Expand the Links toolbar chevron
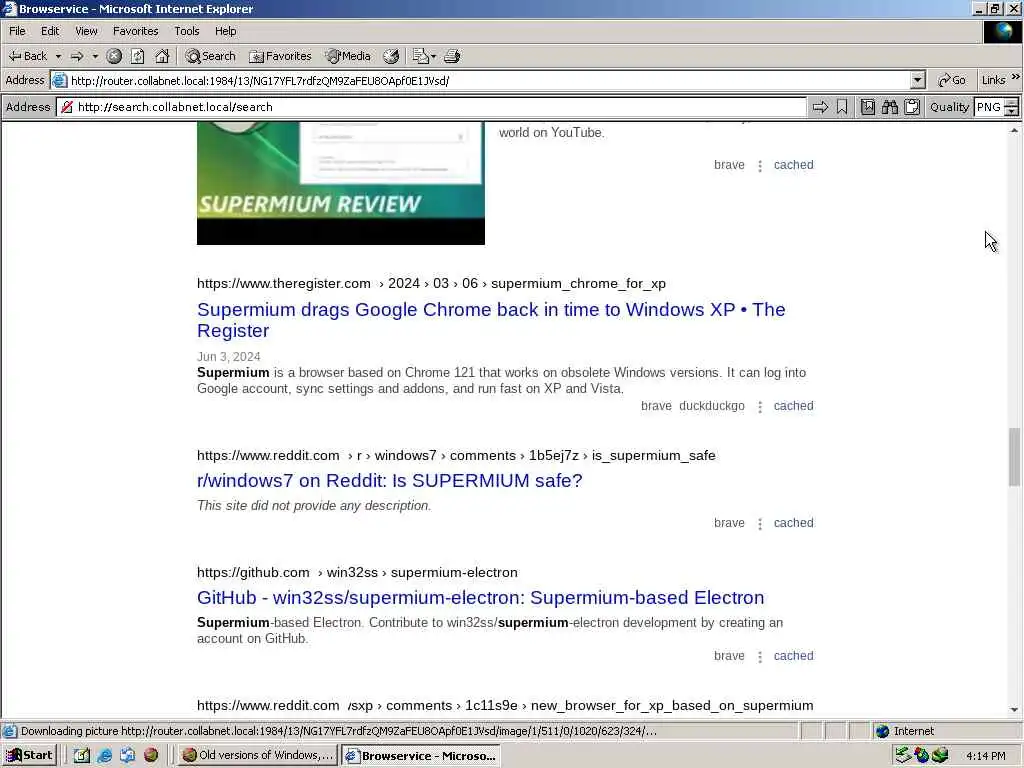This screenshot has width=1024, height=768. pos(1016,77)
